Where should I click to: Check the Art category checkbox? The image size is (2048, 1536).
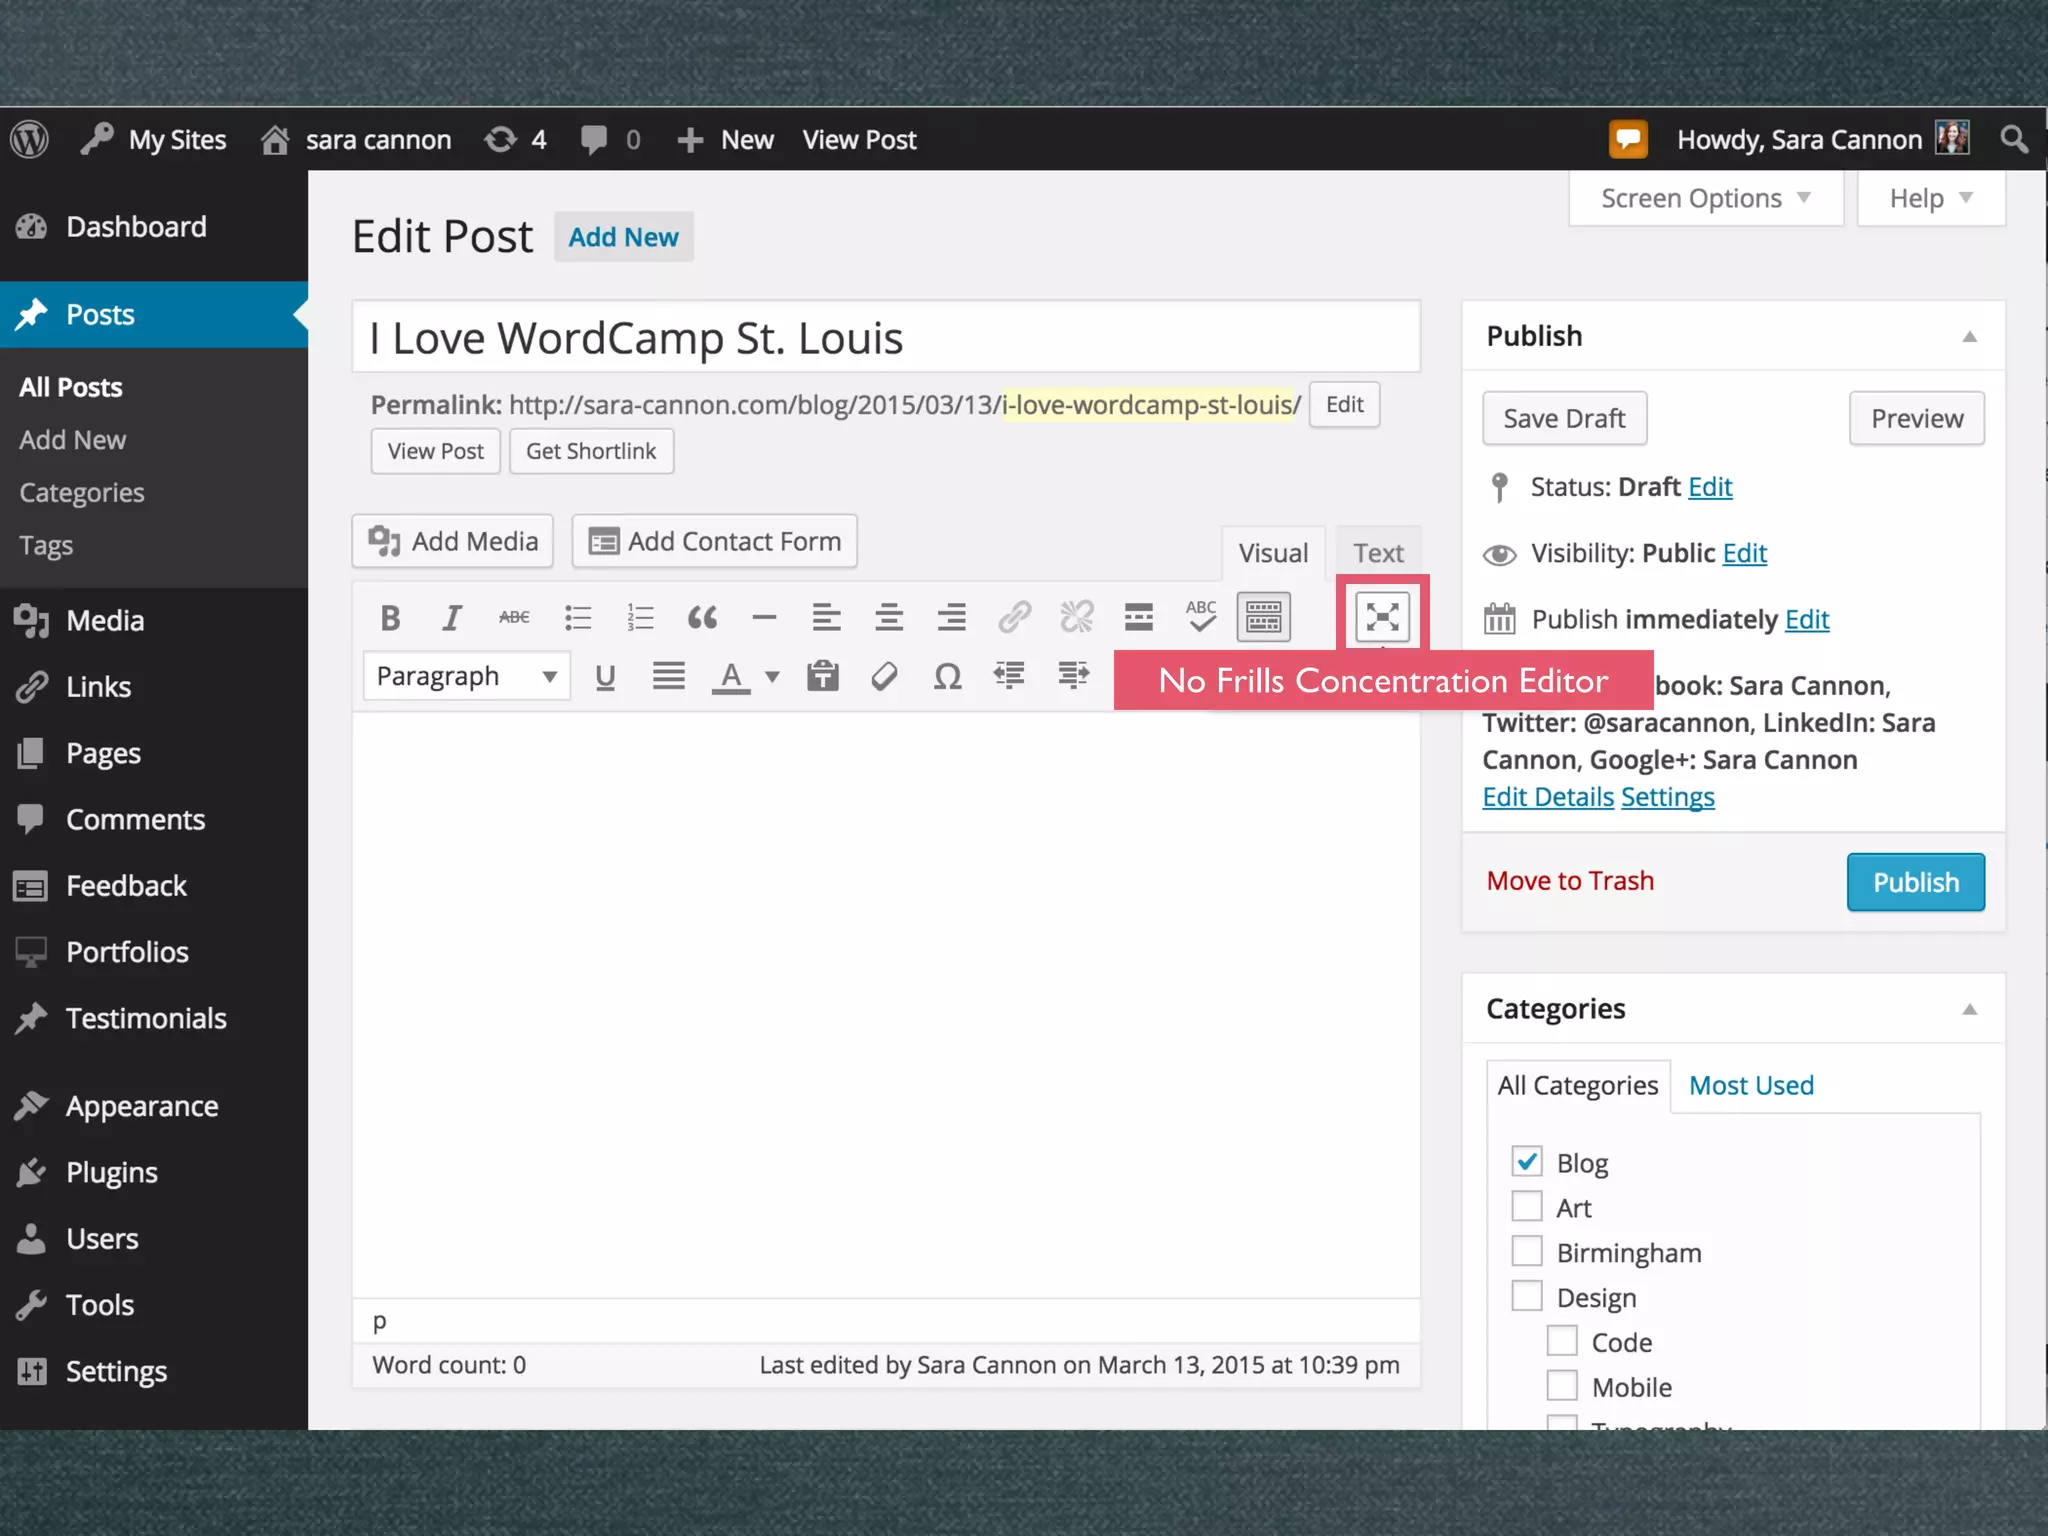[x=1527, y=1206]
